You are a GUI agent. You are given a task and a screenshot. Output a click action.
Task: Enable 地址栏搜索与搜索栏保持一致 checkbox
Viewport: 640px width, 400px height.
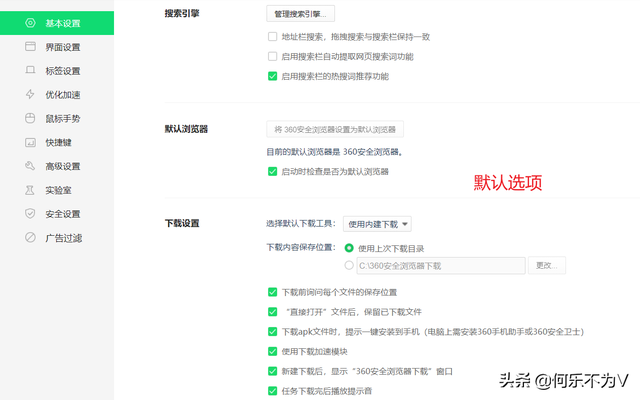[272, 37]
